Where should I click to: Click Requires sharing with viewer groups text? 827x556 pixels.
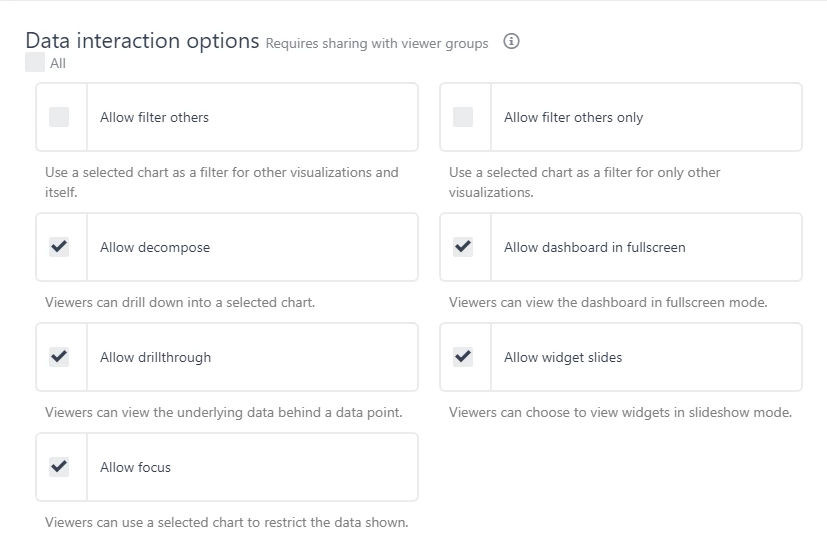coord(377,43)
